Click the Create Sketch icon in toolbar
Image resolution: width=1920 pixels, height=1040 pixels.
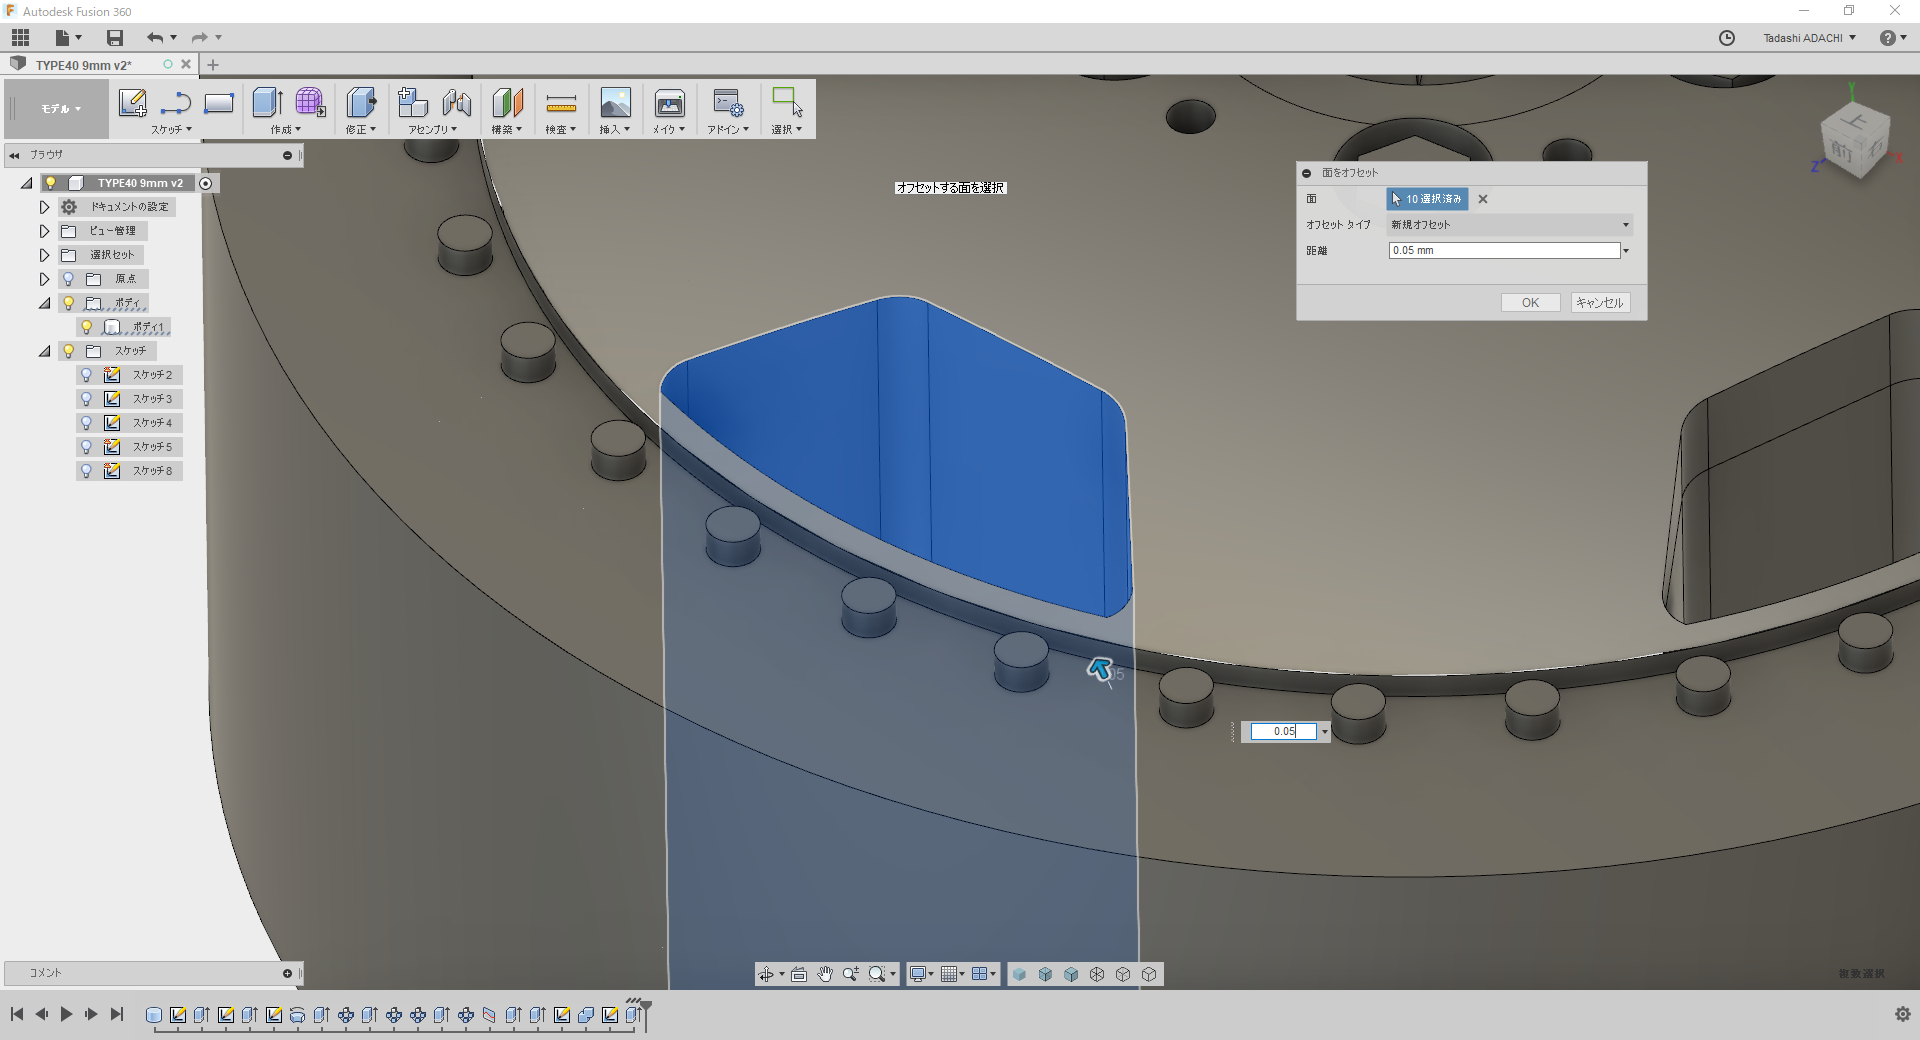pyautogui.click(x=132, y=103)
